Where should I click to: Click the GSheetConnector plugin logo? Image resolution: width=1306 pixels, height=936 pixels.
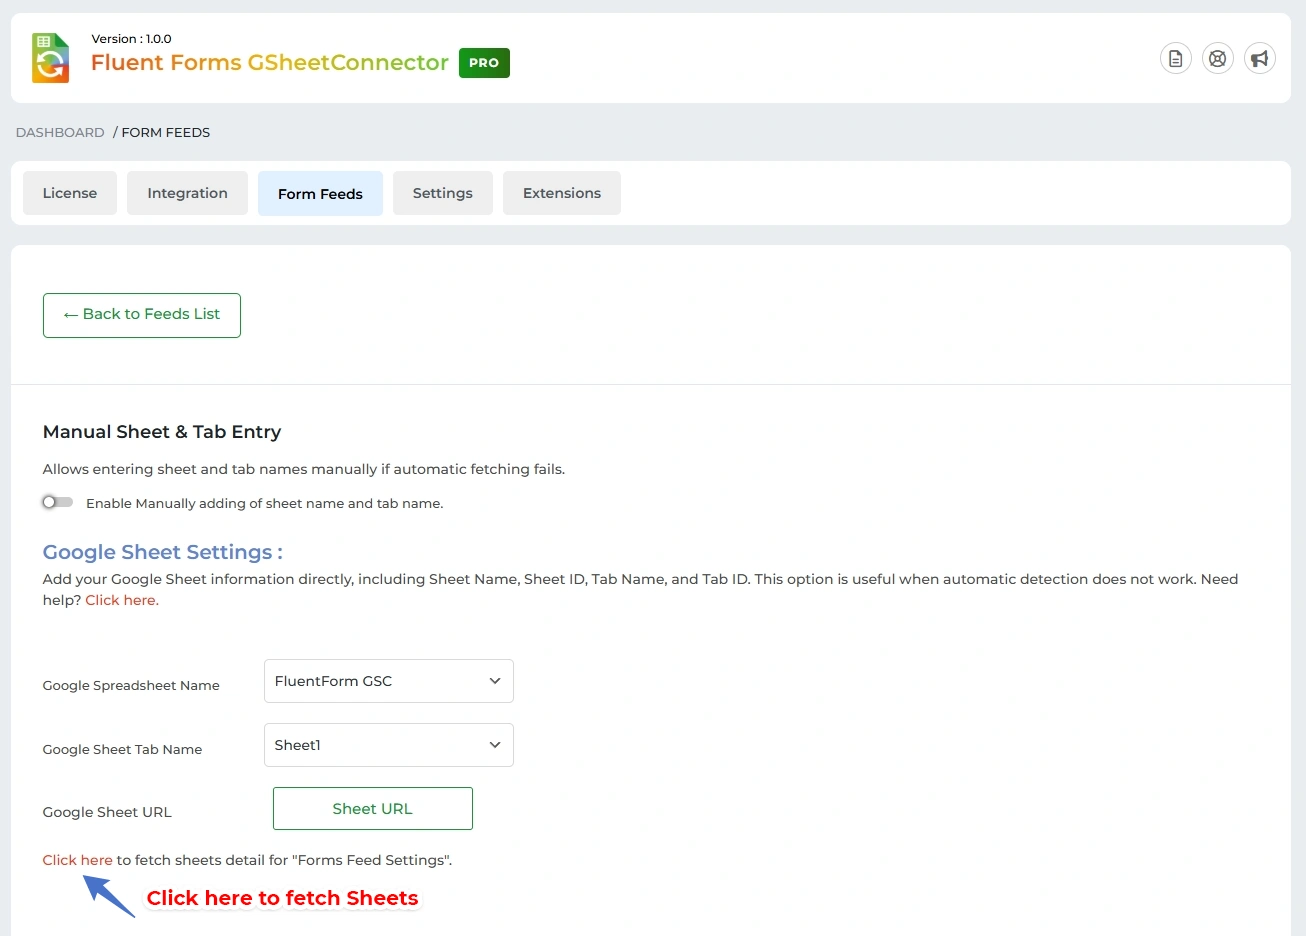pyautogui.click(x=50, y=58)
